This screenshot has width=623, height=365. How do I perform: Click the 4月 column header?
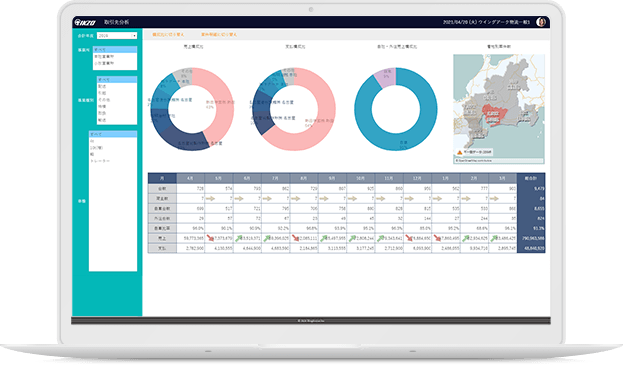[190, 178]
